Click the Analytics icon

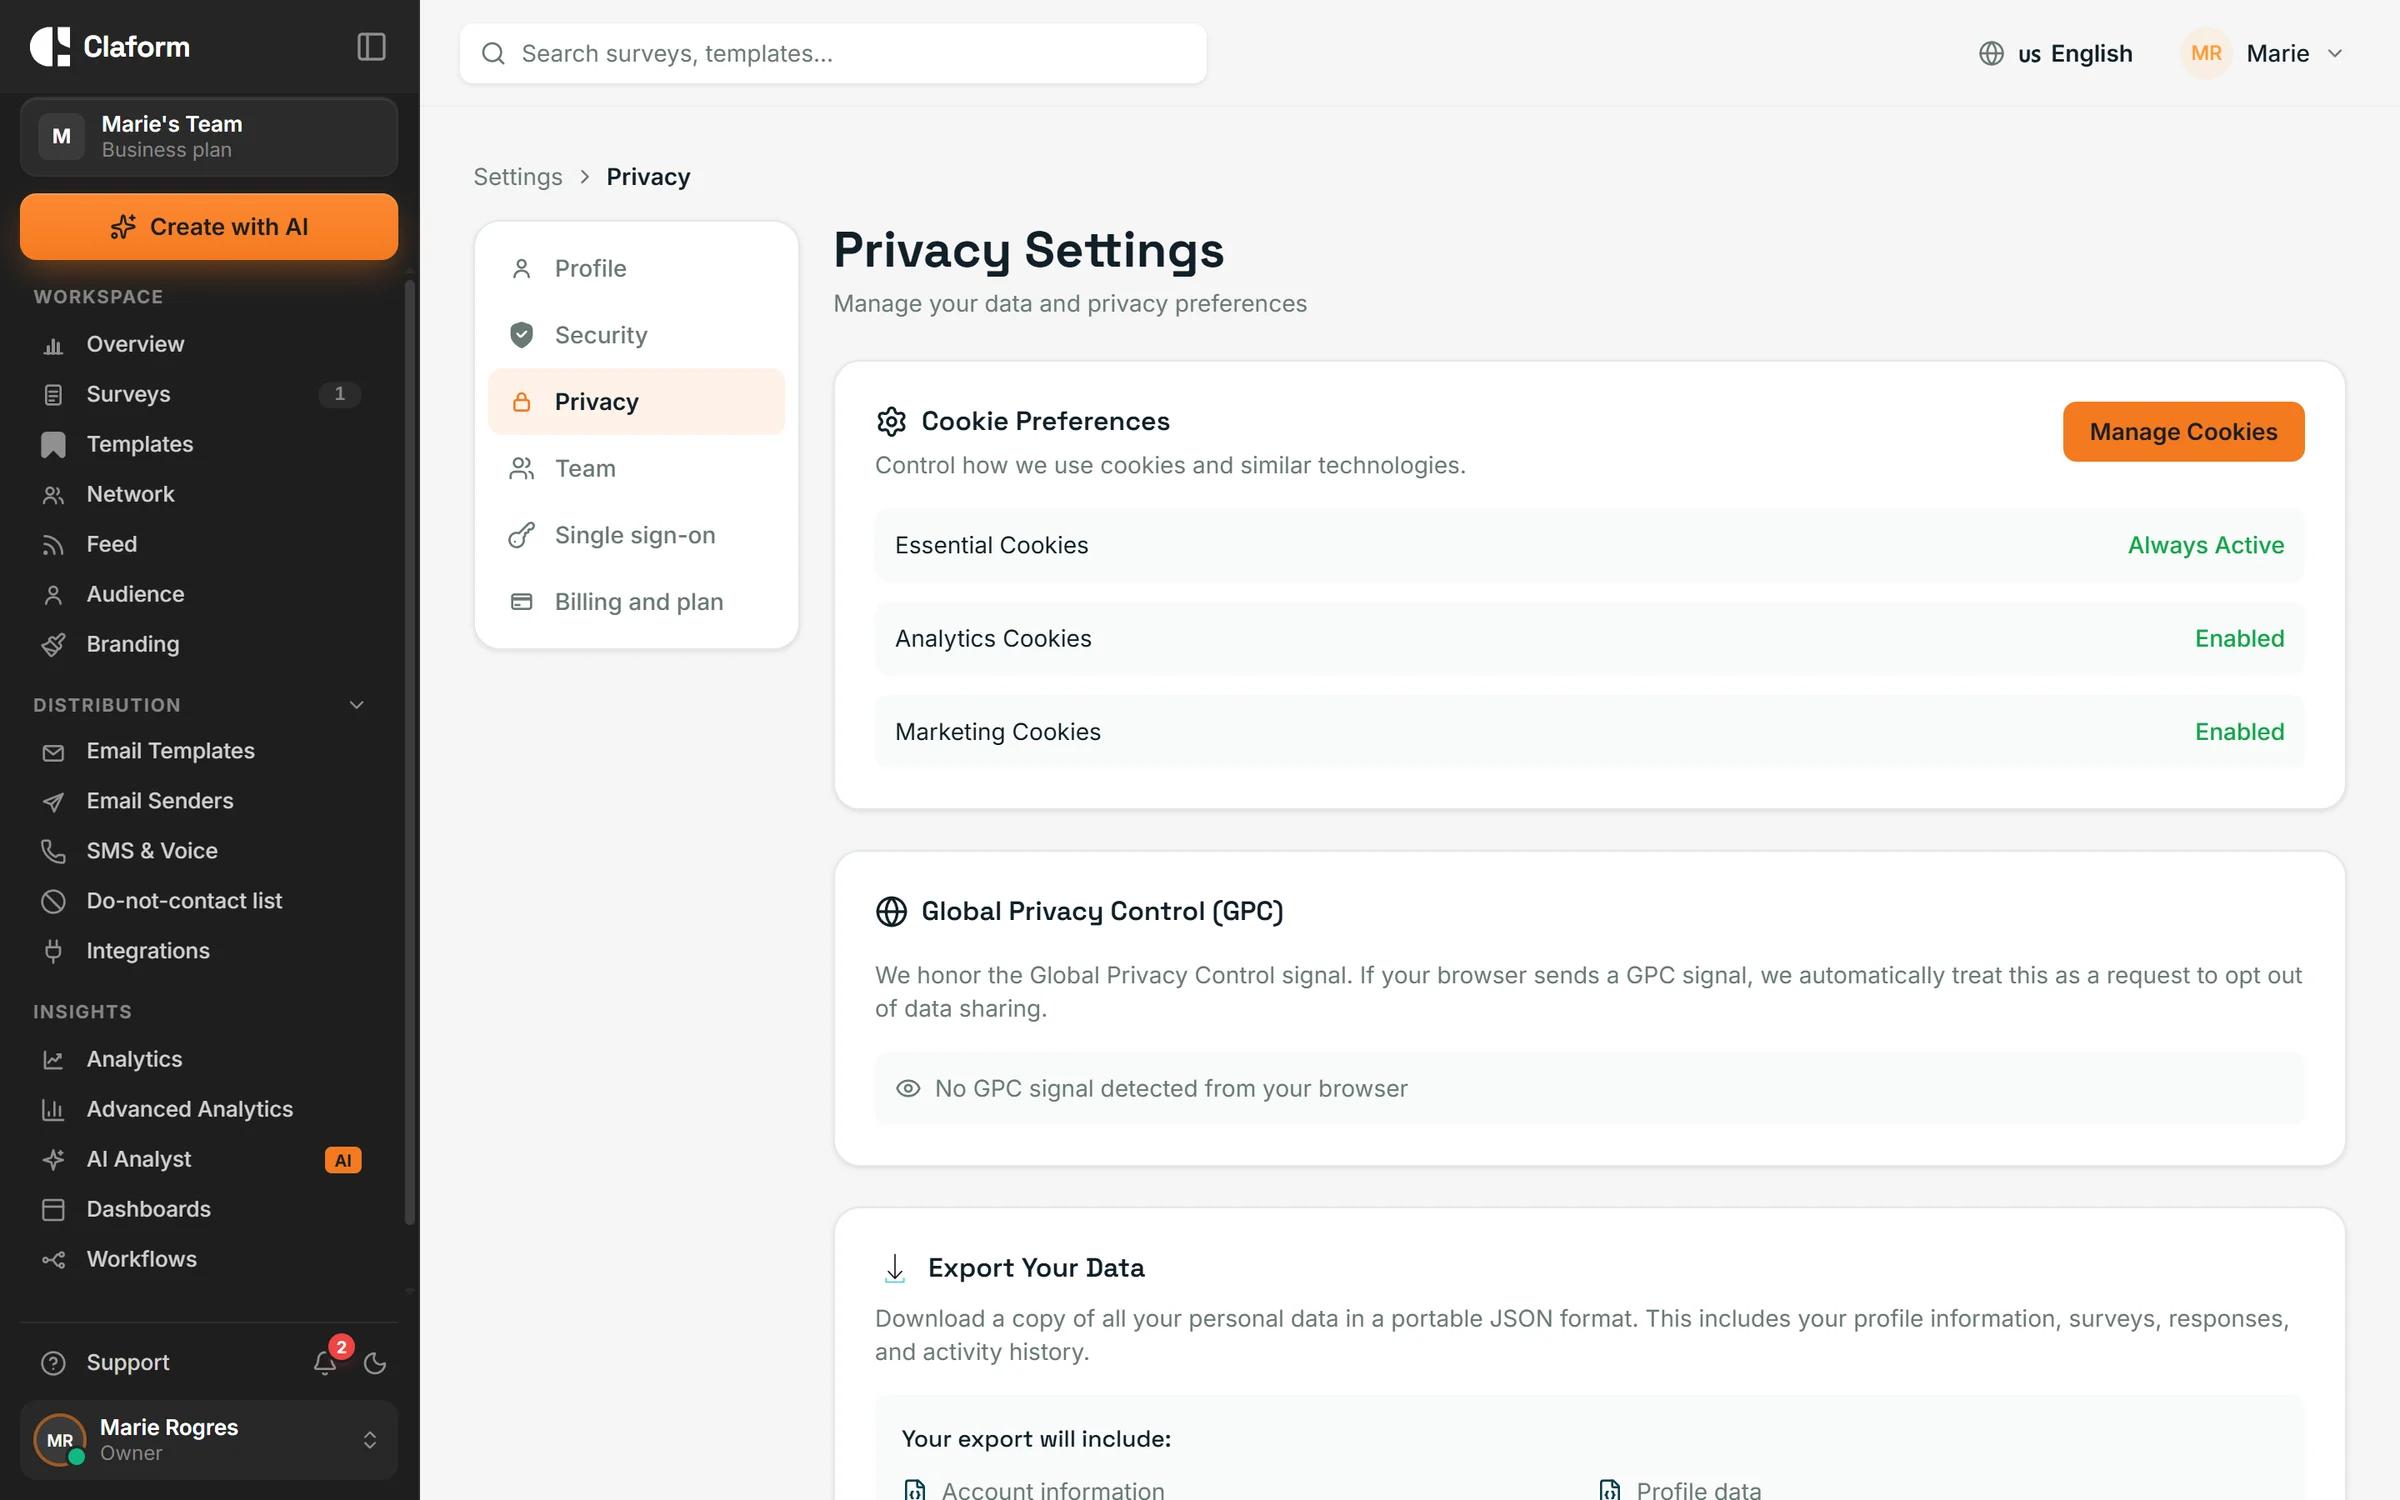[53, 1060]
